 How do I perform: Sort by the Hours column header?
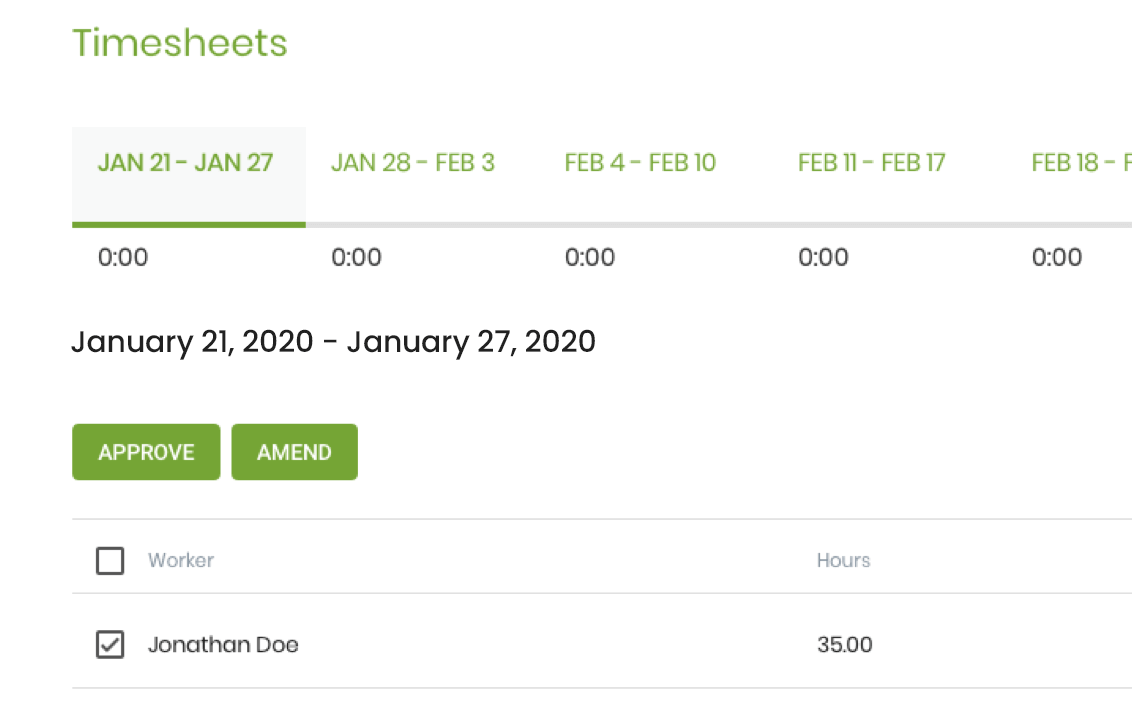click(843, 560)
